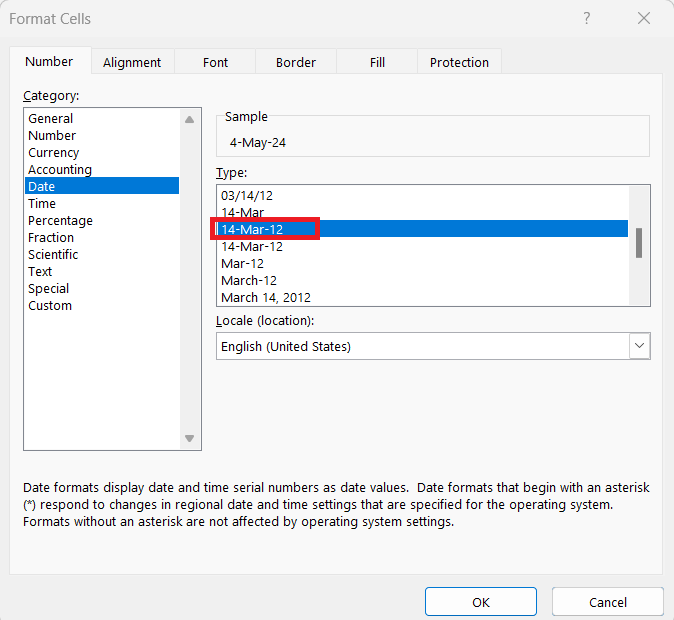
Task: Select the 14-Mar date type
Action: (x=423, y=212)
